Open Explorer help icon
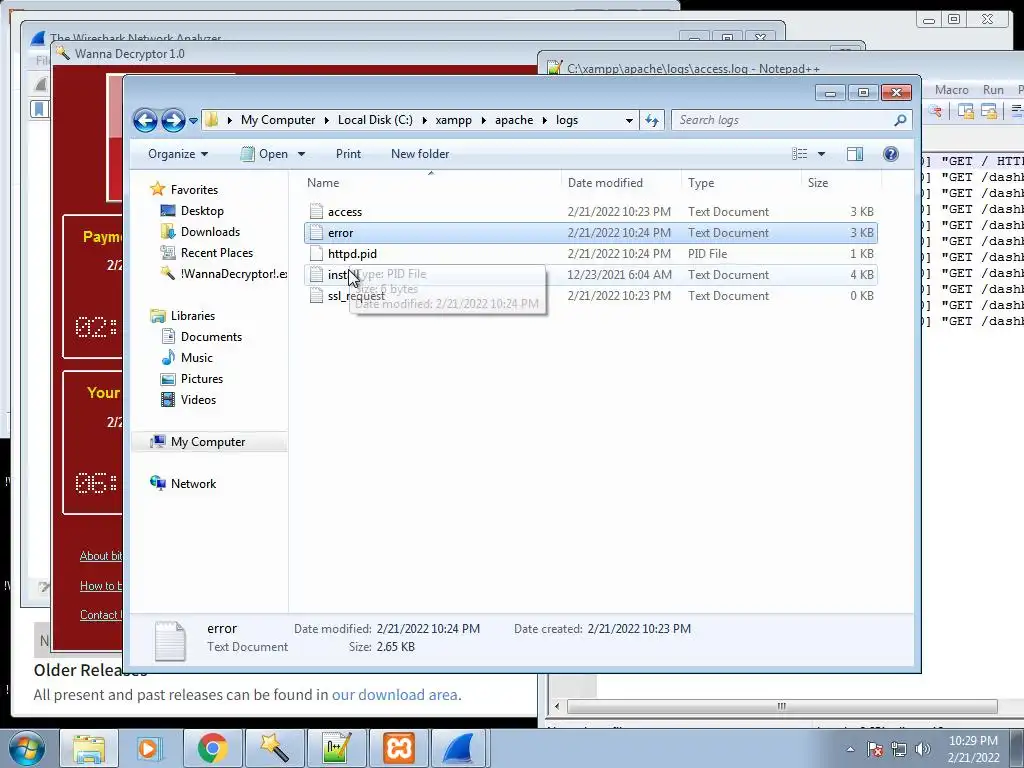This screenshot has height=768, width=1024. point(891,154)
